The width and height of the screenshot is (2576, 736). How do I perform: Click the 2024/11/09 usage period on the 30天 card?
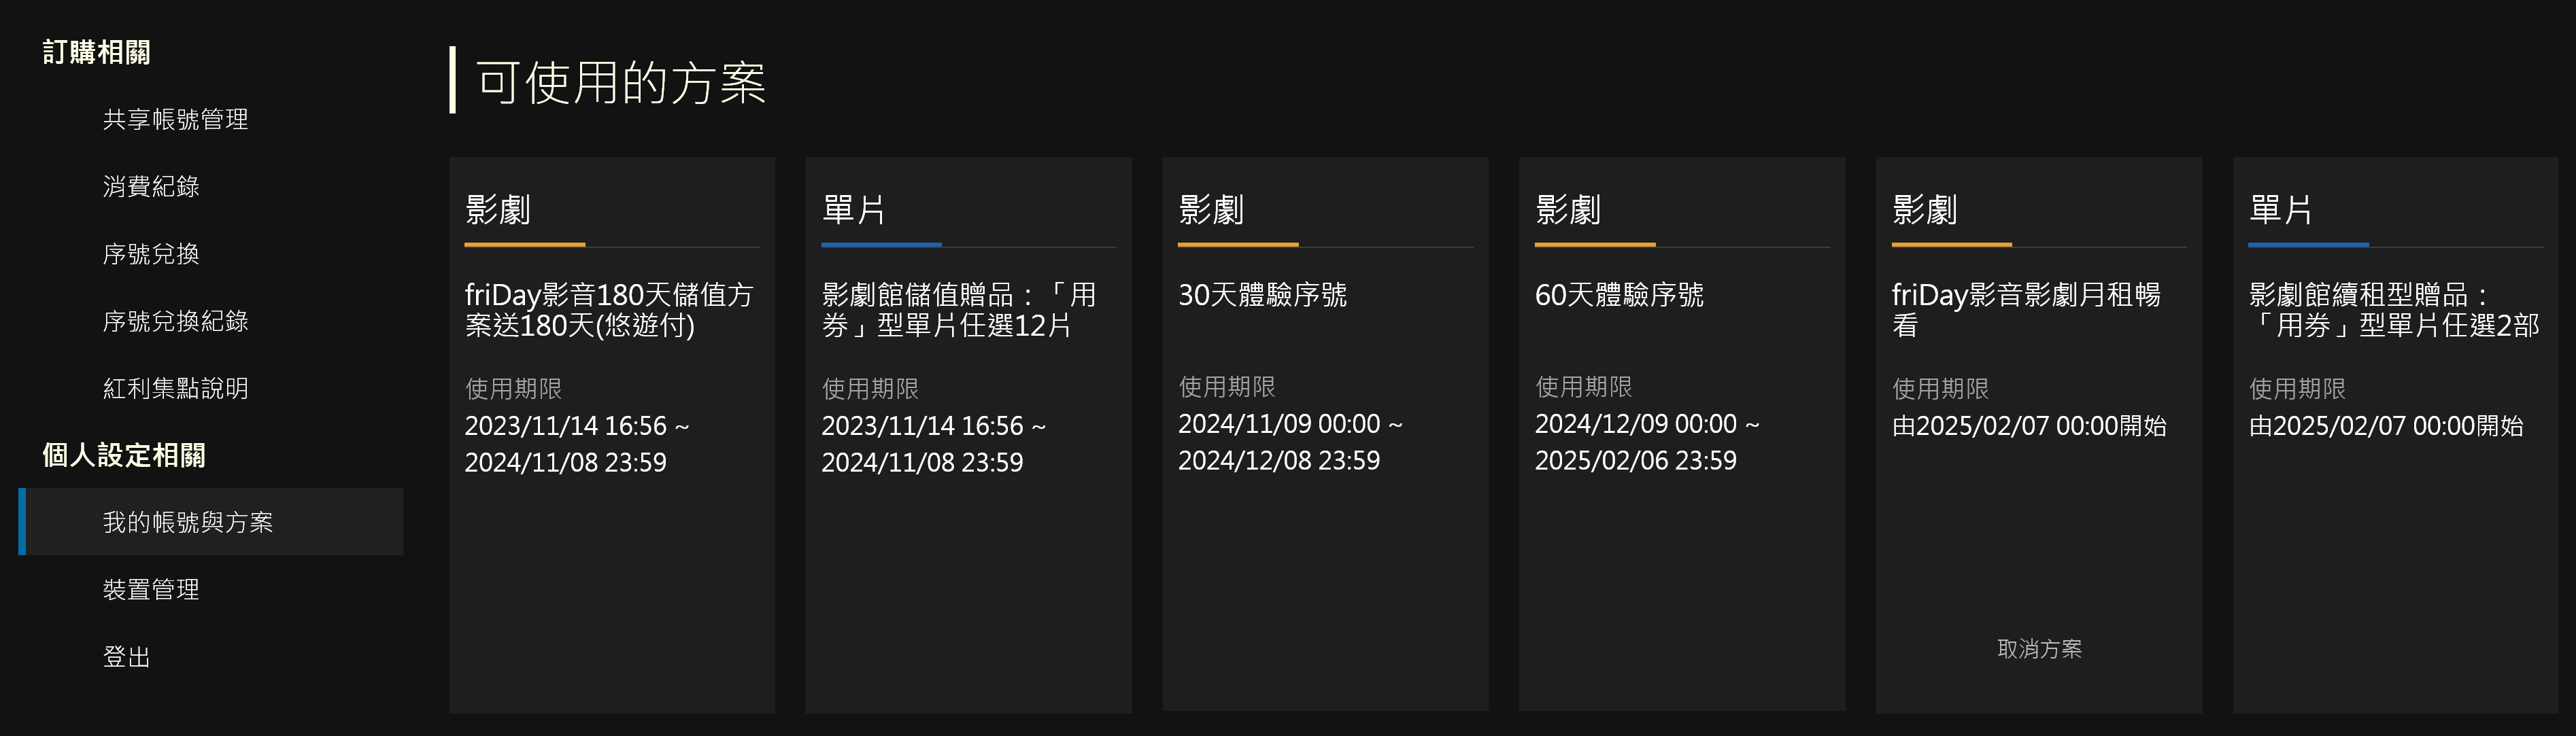(1289, 442)
